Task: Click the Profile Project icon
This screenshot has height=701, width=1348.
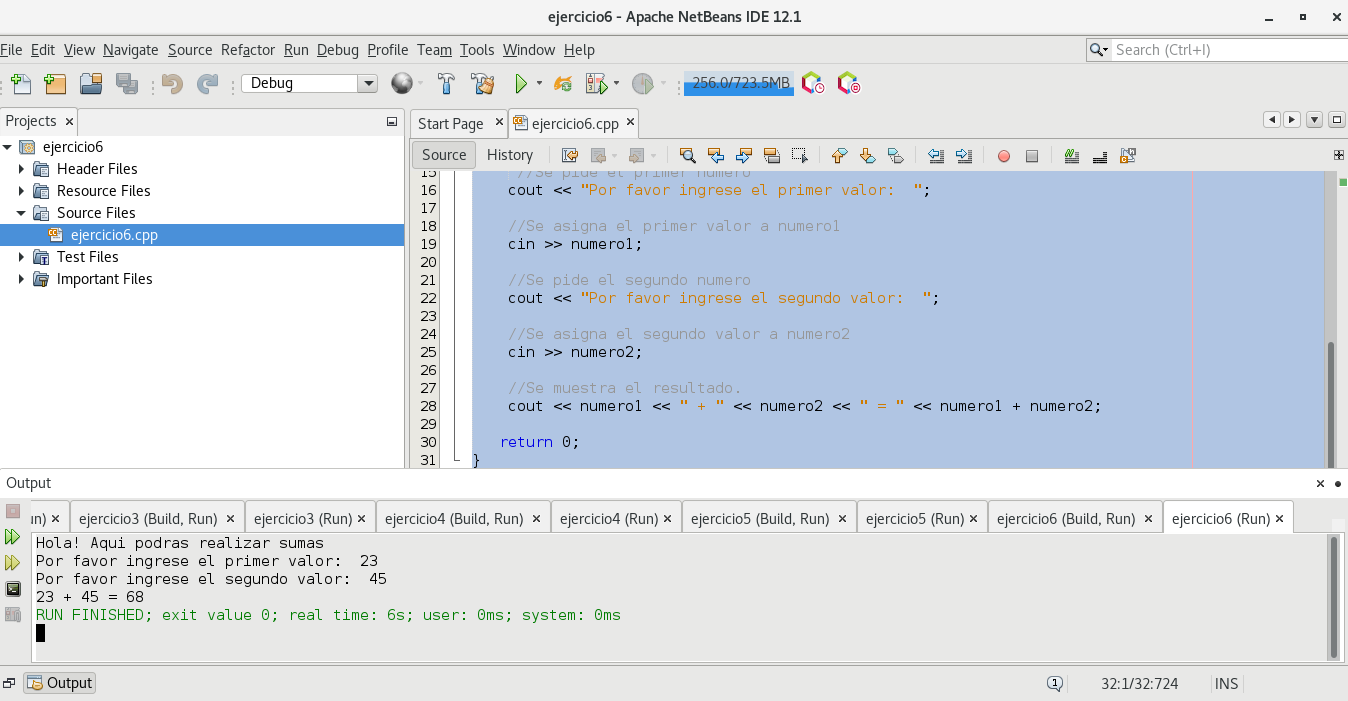Action: coord(642,84)
